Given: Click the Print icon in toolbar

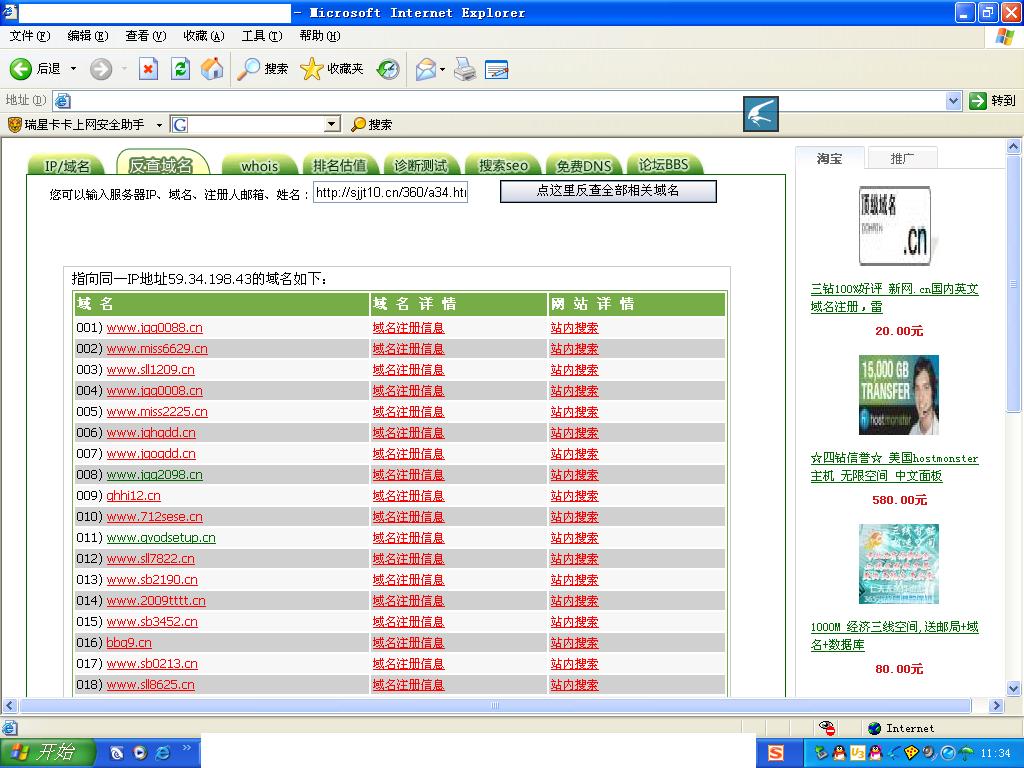Looking at the screenshot, I should tap(465, 69).
